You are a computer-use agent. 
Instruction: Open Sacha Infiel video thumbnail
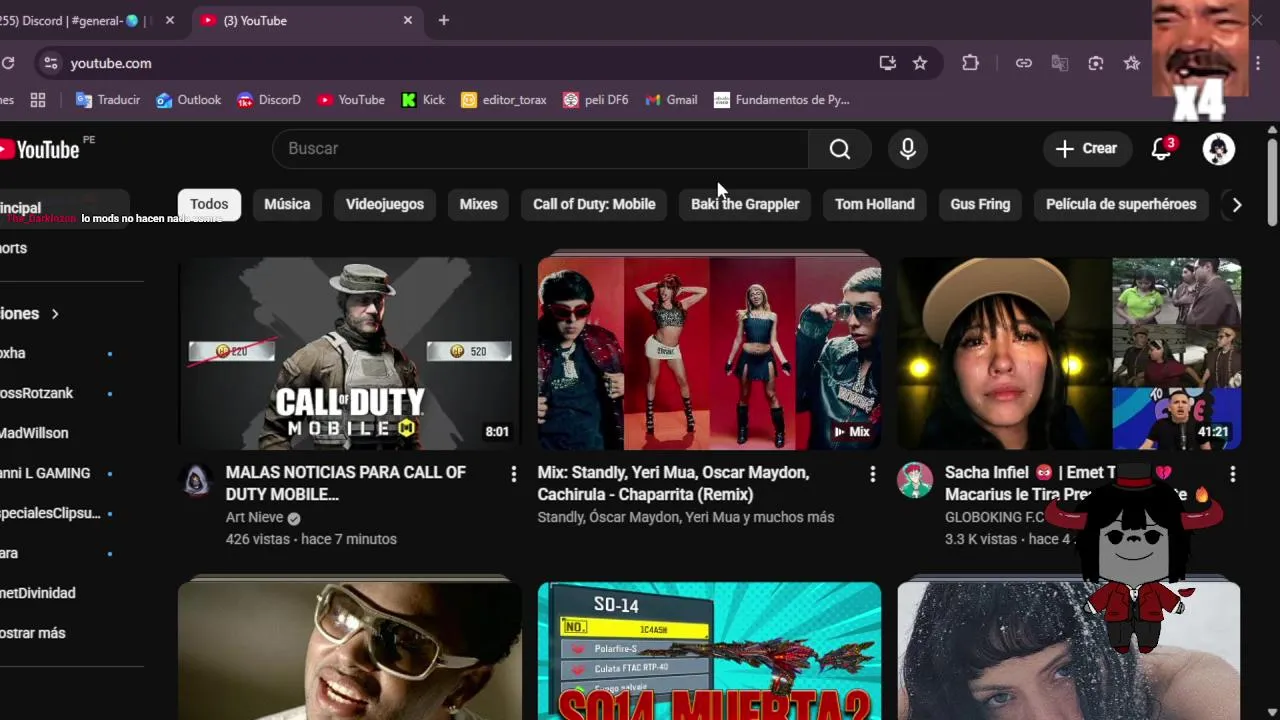1069,353
